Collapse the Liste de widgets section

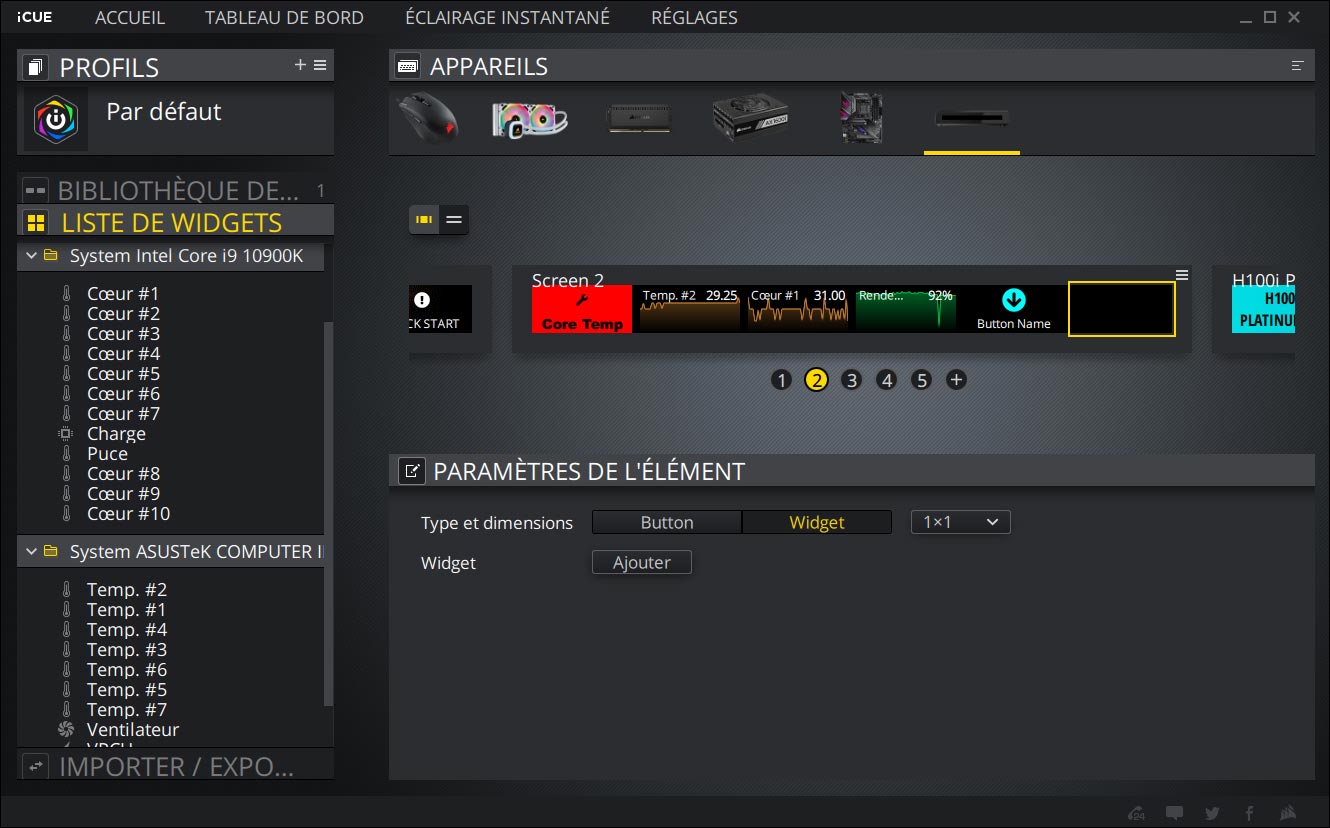click(x=176, y=222)
